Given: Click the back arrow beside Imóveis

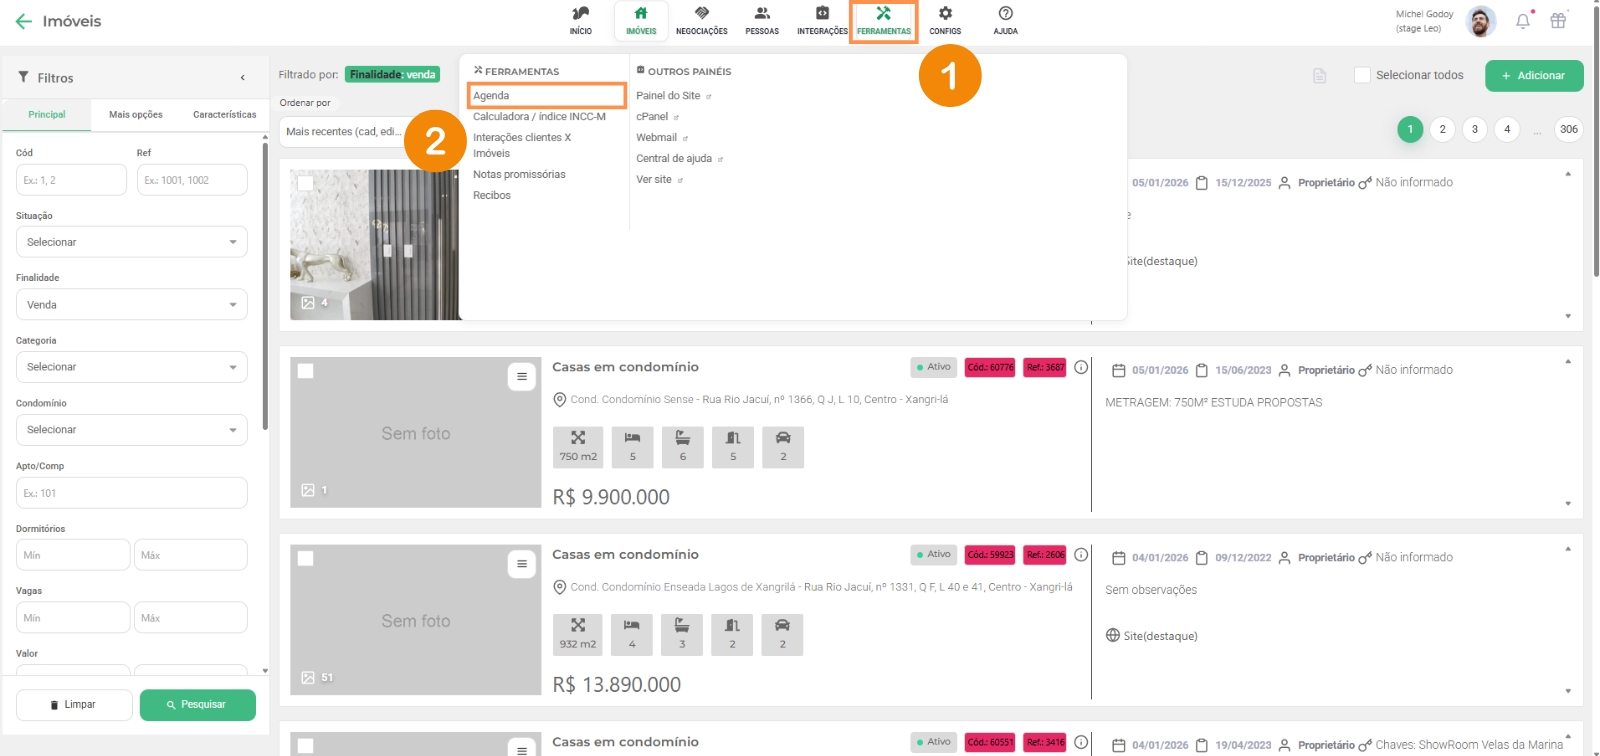Looking at the screenshot, I should pyautogui.click(x=24, y=21).
